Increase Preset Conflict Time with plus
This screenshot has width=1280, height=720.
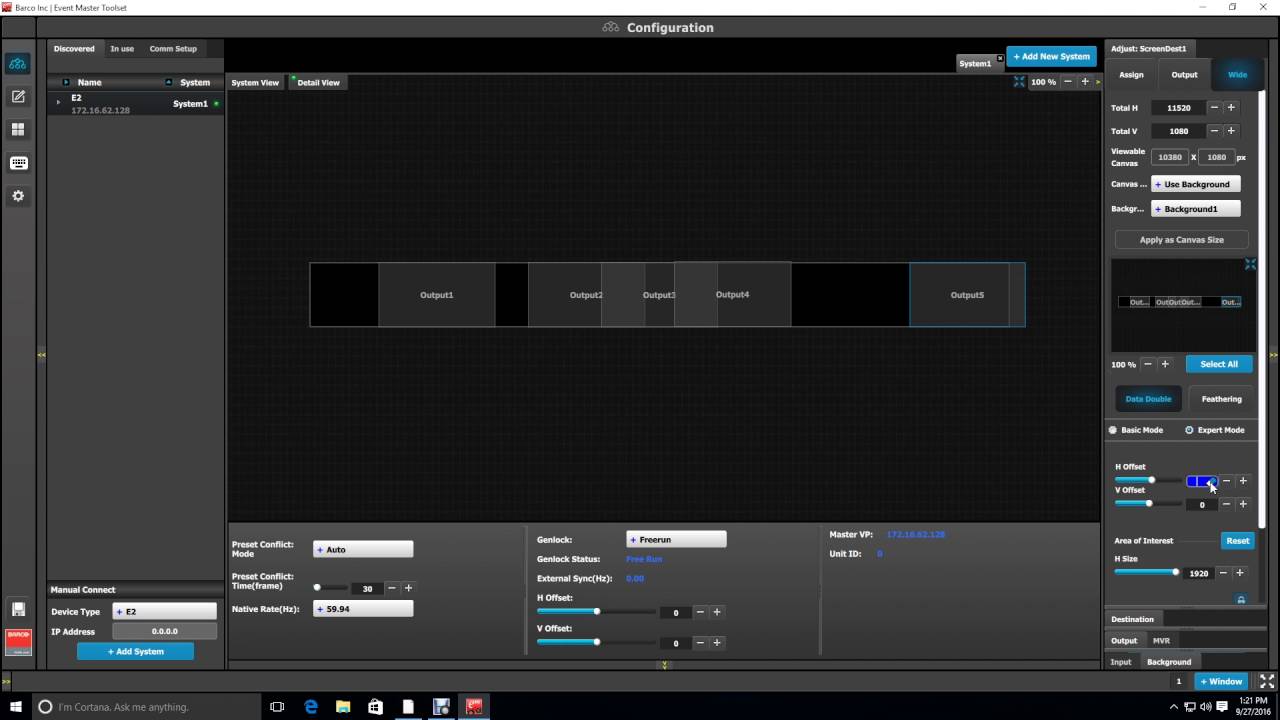click(408, 588)
